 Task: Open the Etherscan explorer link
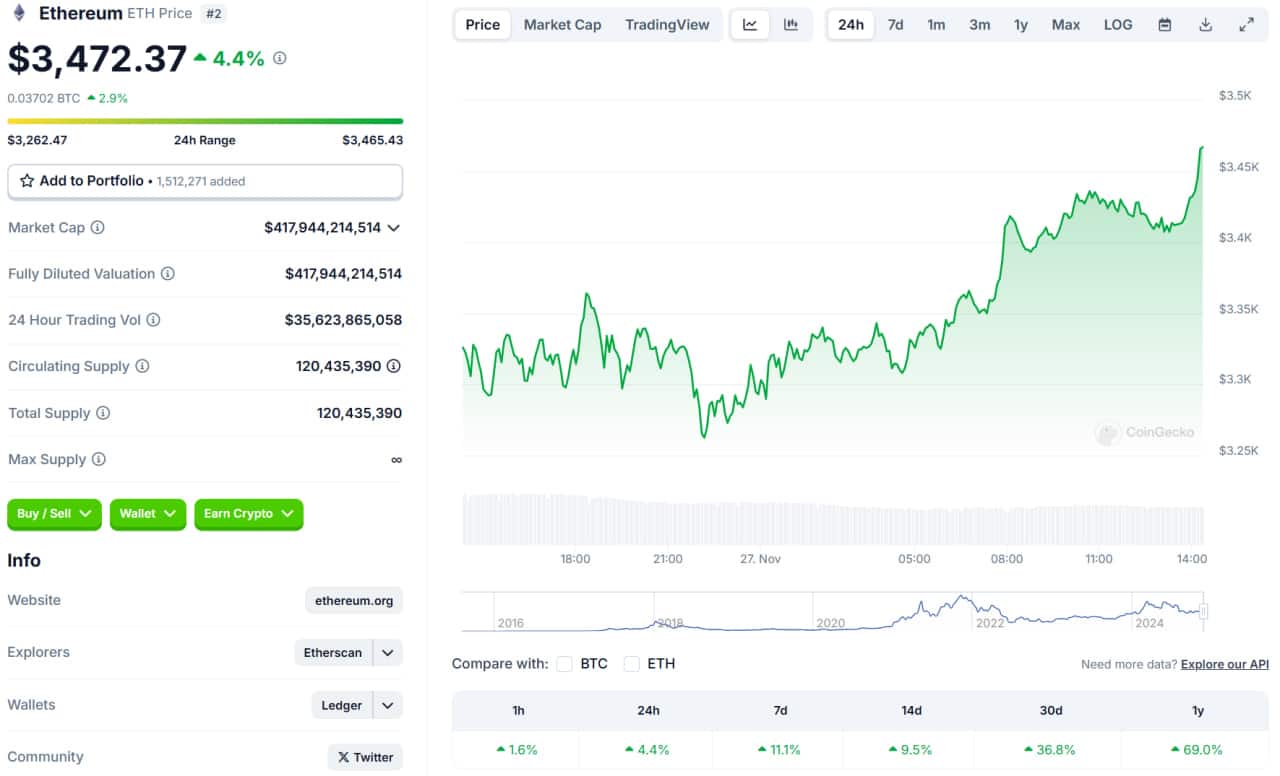coord(333,653)
